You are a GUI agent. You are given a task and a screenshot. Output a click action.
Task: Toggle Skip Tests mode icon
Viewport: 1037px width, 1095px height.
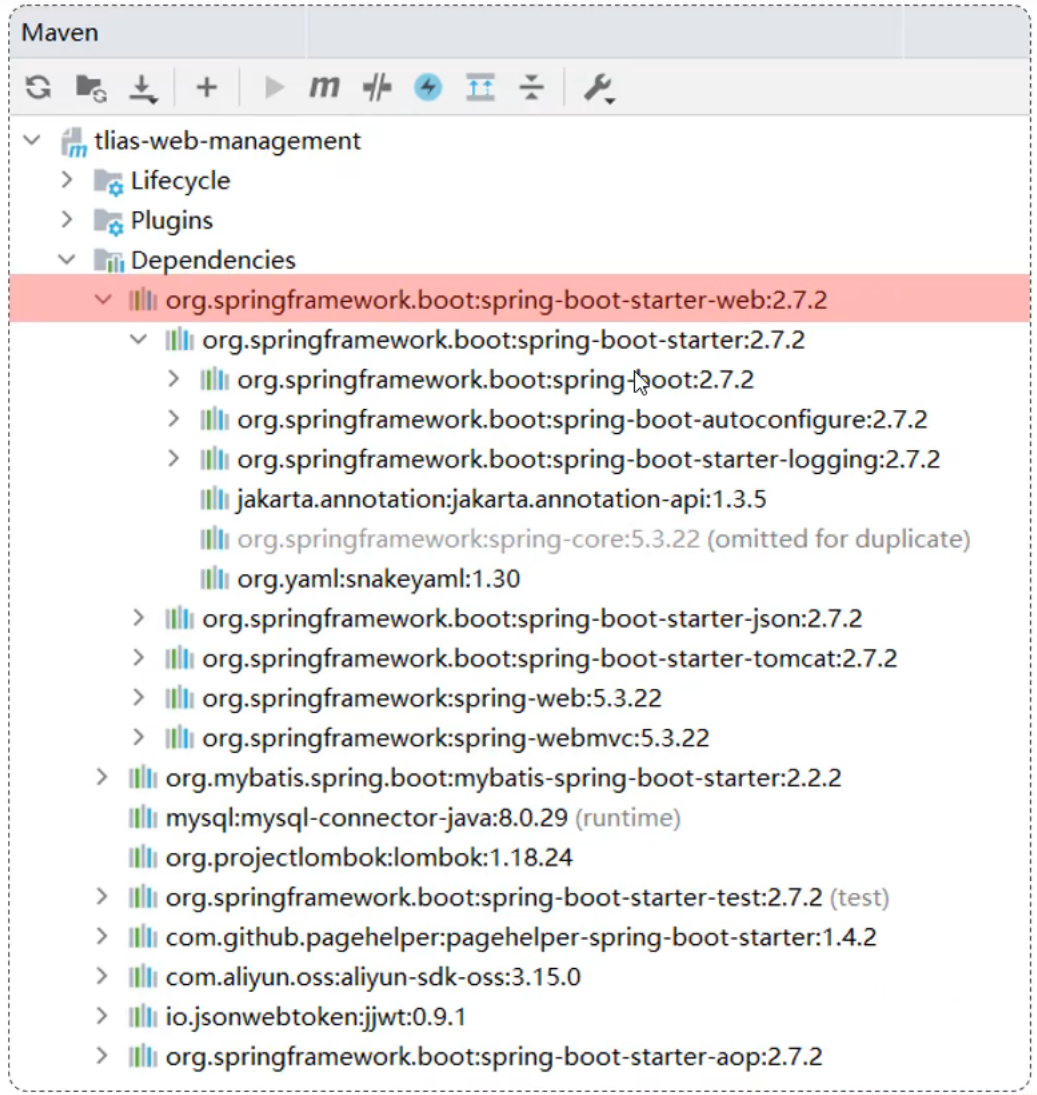click(x=377, y=88)
